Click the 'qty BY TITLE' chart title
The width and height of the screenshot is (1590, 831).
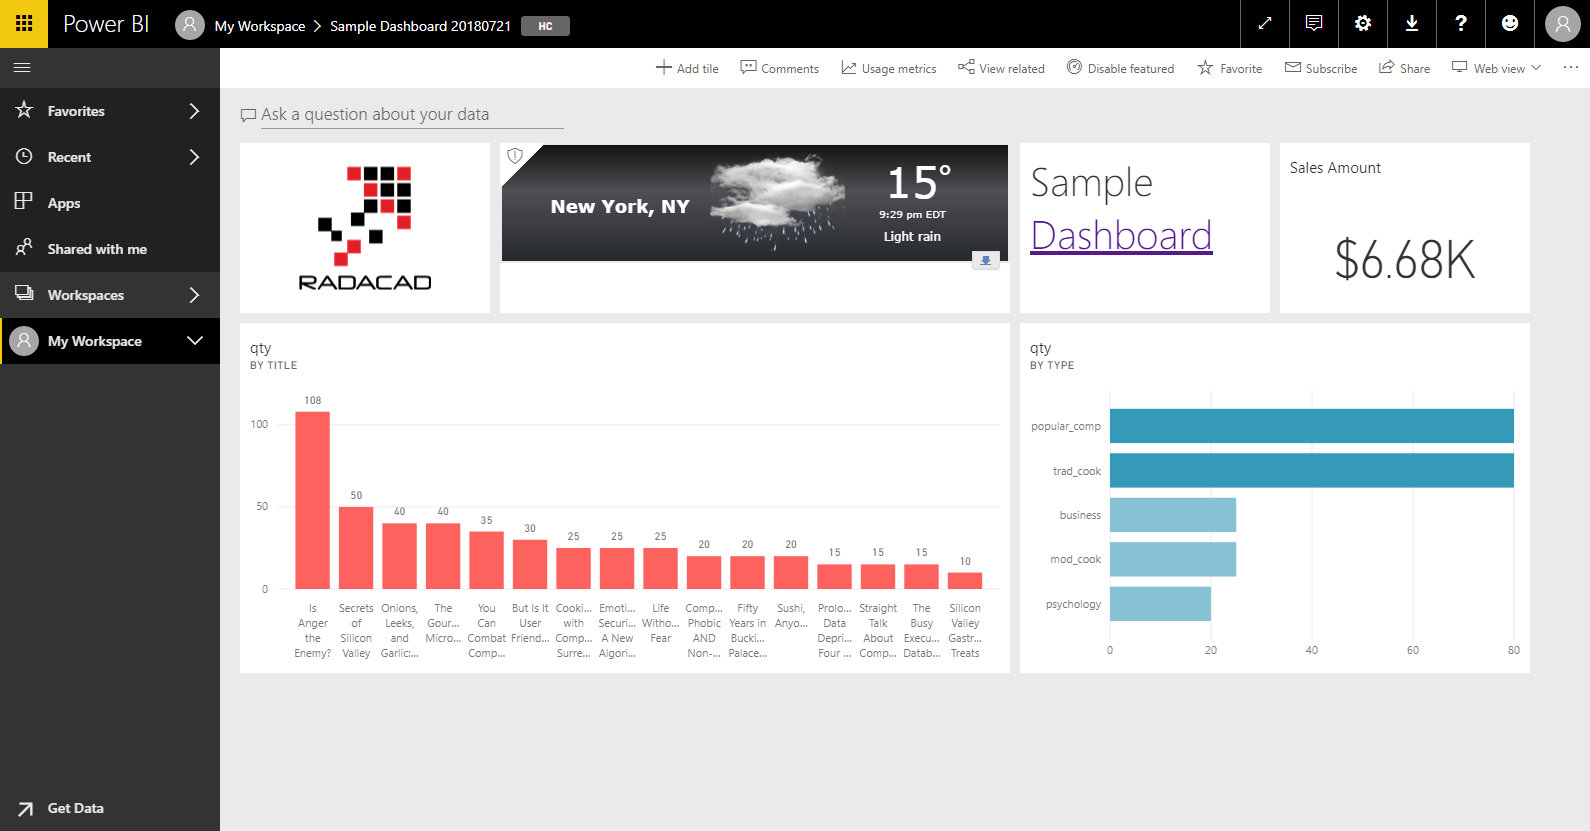[273, 355]
